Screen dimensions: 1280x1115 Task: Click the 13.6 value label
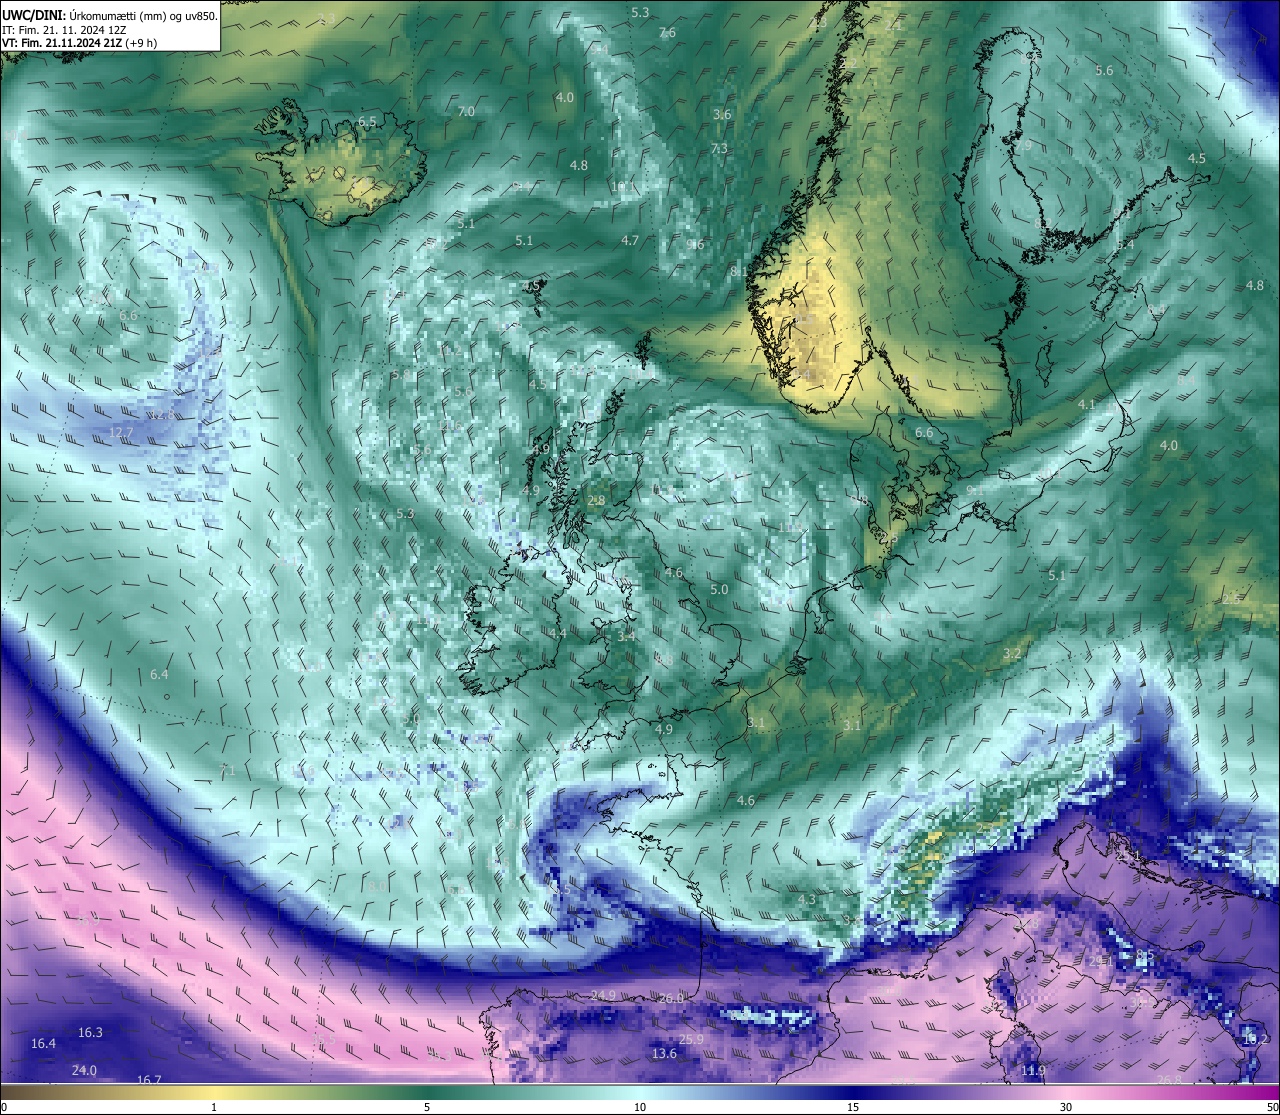click(664, 1054)
